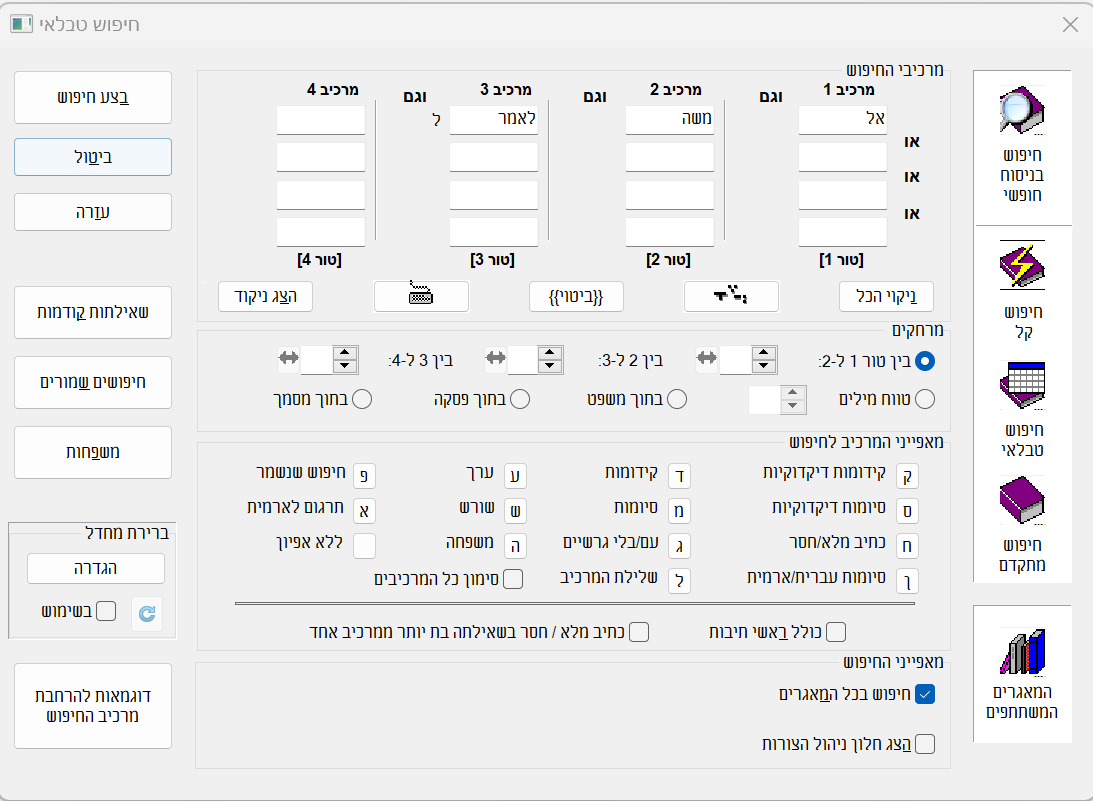Click the distance arrows icon for columns 1-2
The width and height of the screenshot is (1093, 801).
706,358
